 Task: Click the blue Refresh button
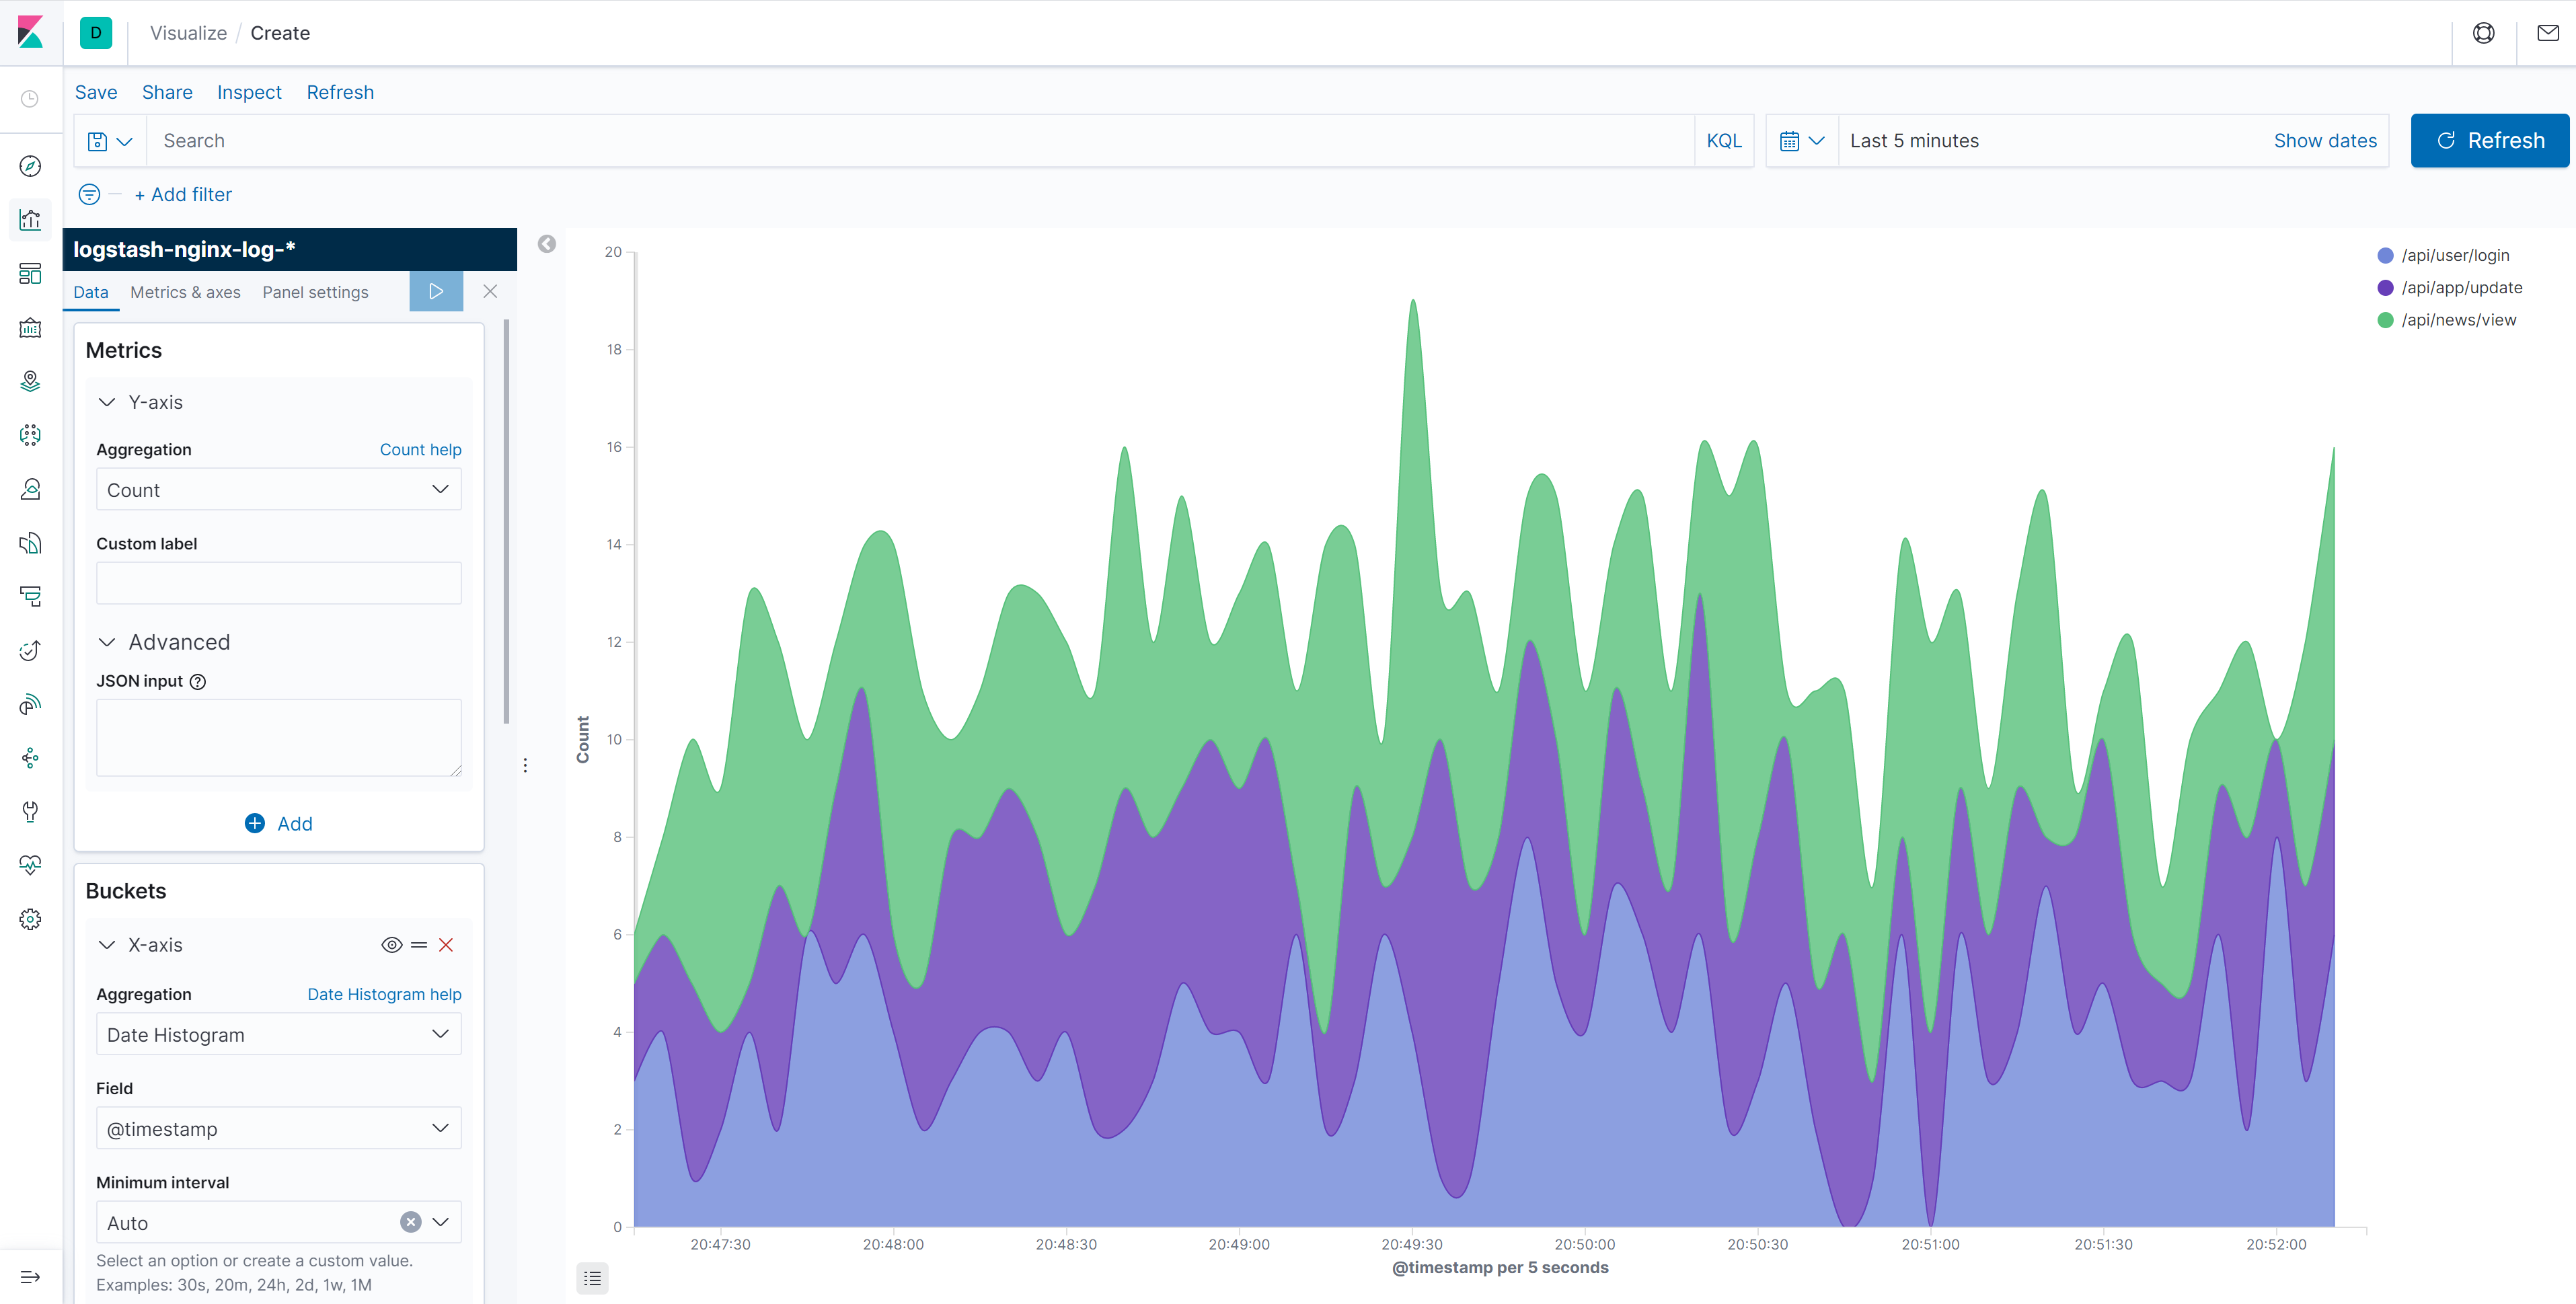click(2489, 141)
